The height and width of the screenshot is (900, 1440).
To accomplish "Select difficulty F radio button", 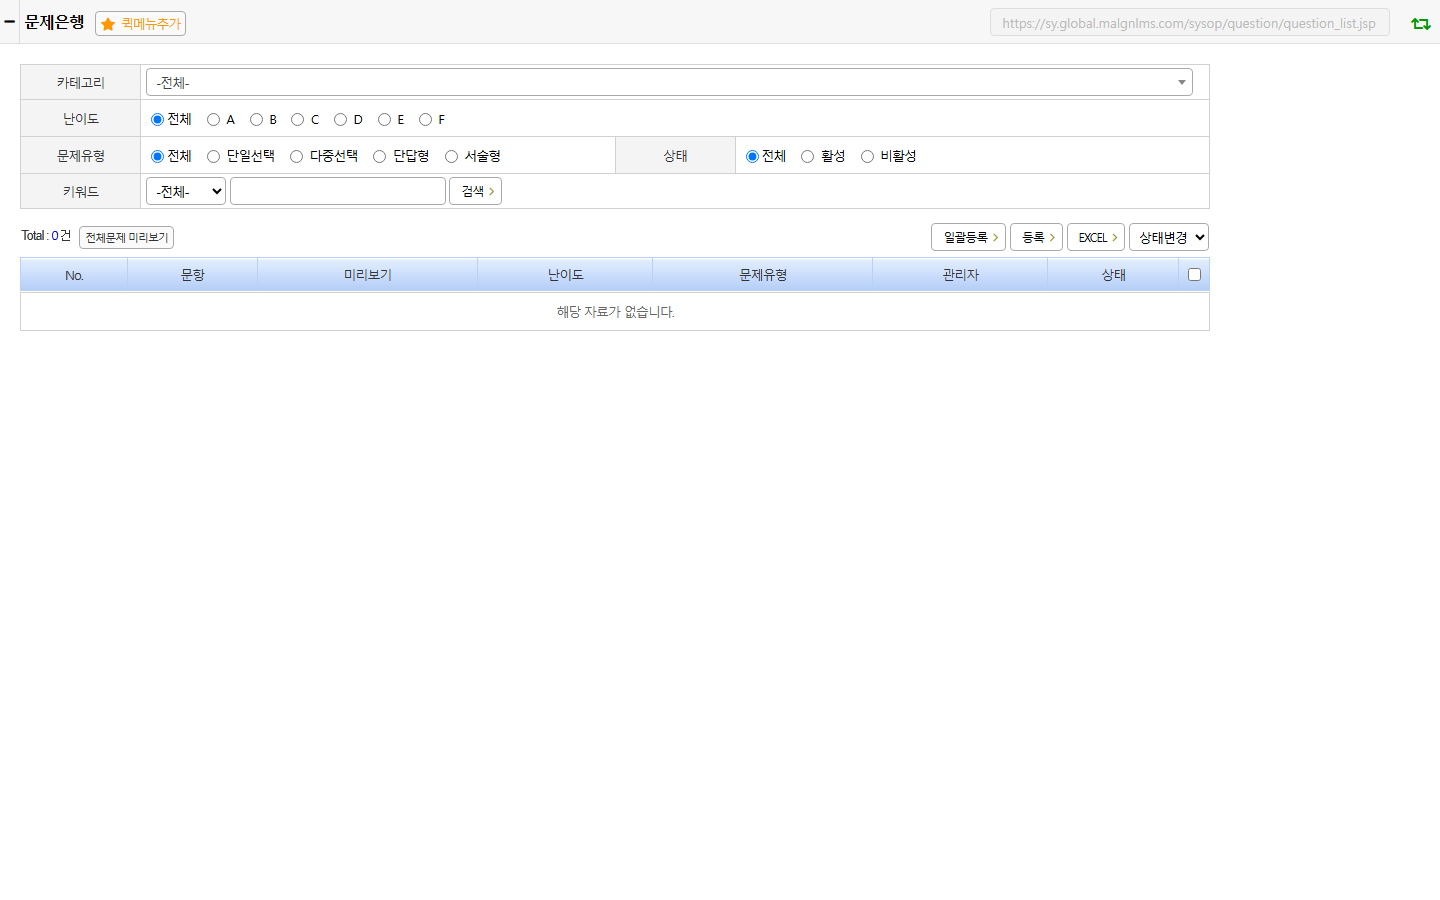I will [425, 120].
